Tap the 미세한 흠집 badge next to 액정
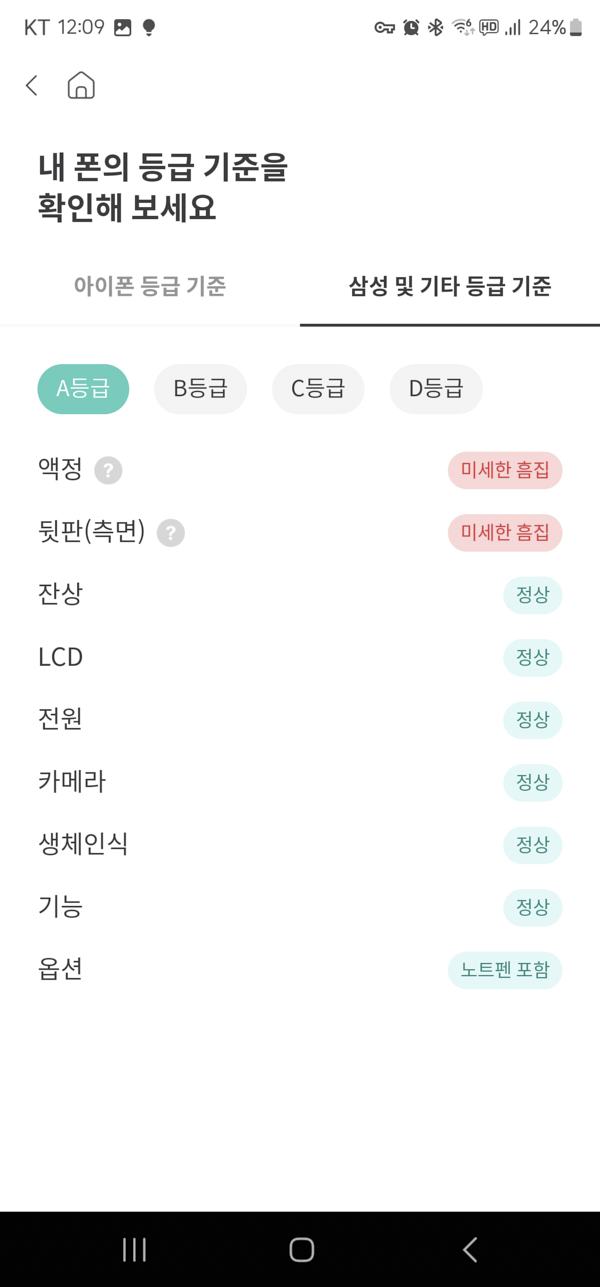Image resolution: width=600 pixels, height=1287 pixels. pyautogui.click(x=505, y=470)
